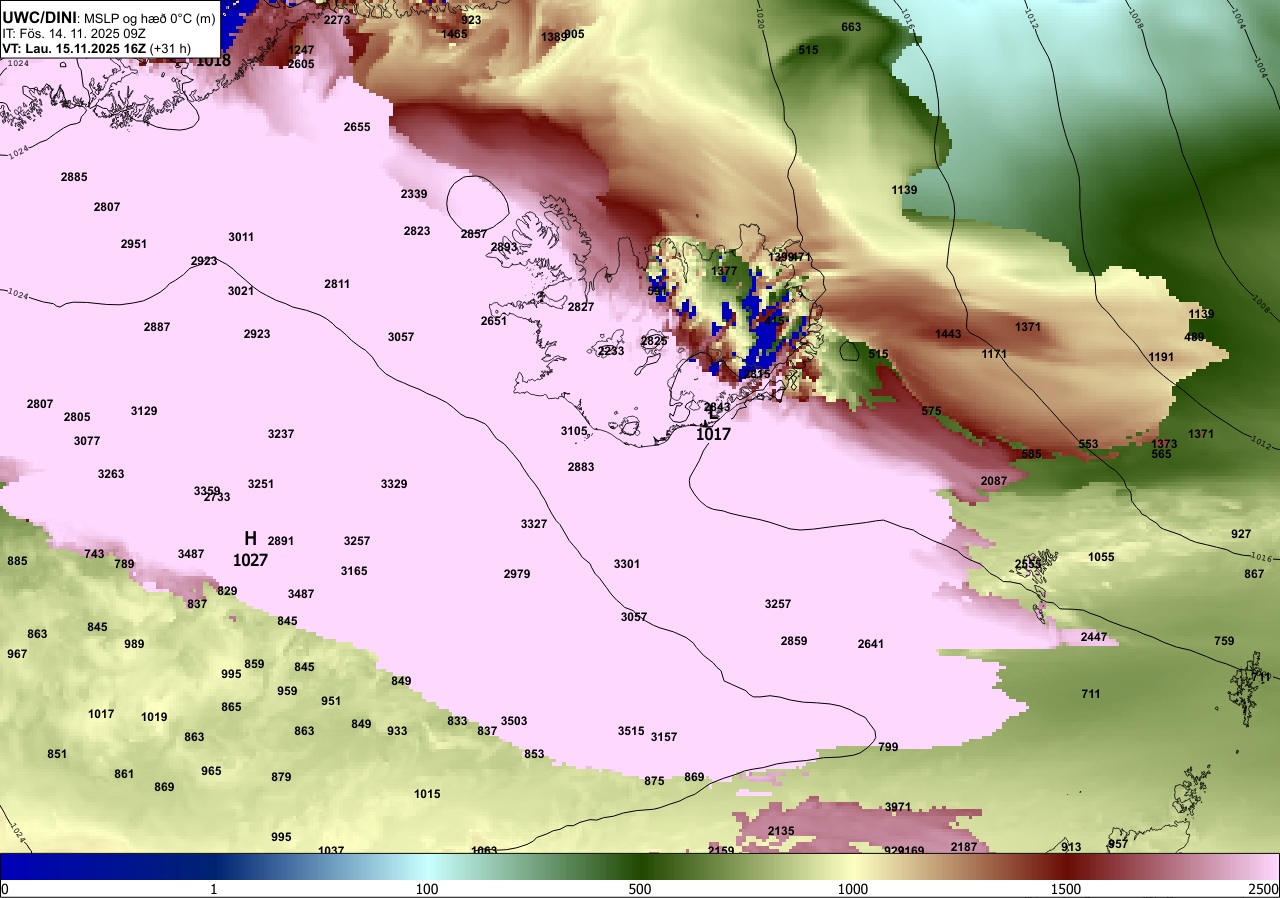Screen dimensions: 1280x898
Task: Click the 2273 height value
Action: pos(338,20)
